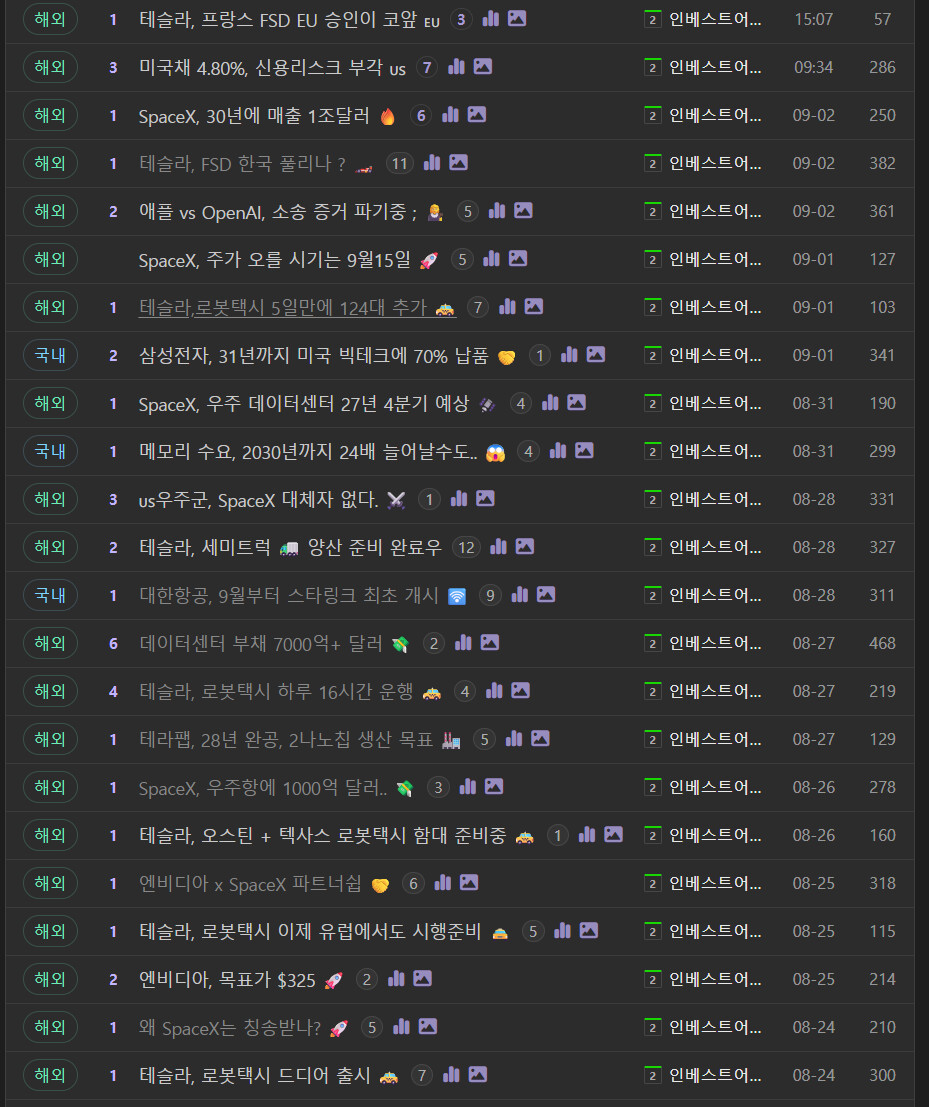Open post 테슬라,로봇택시 5일만에 124대 추가

[297, 308]
